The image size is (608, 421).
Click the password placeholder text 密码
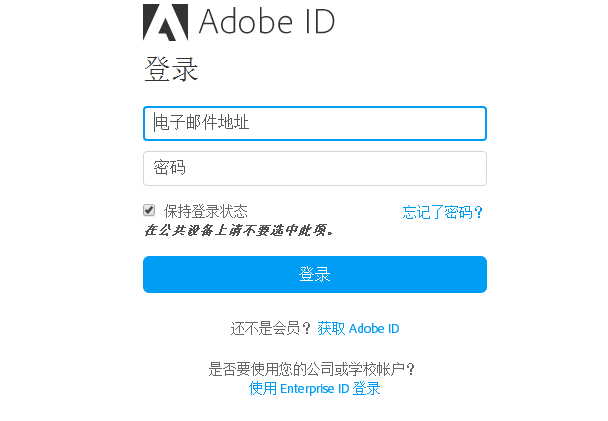click(169, 167)
